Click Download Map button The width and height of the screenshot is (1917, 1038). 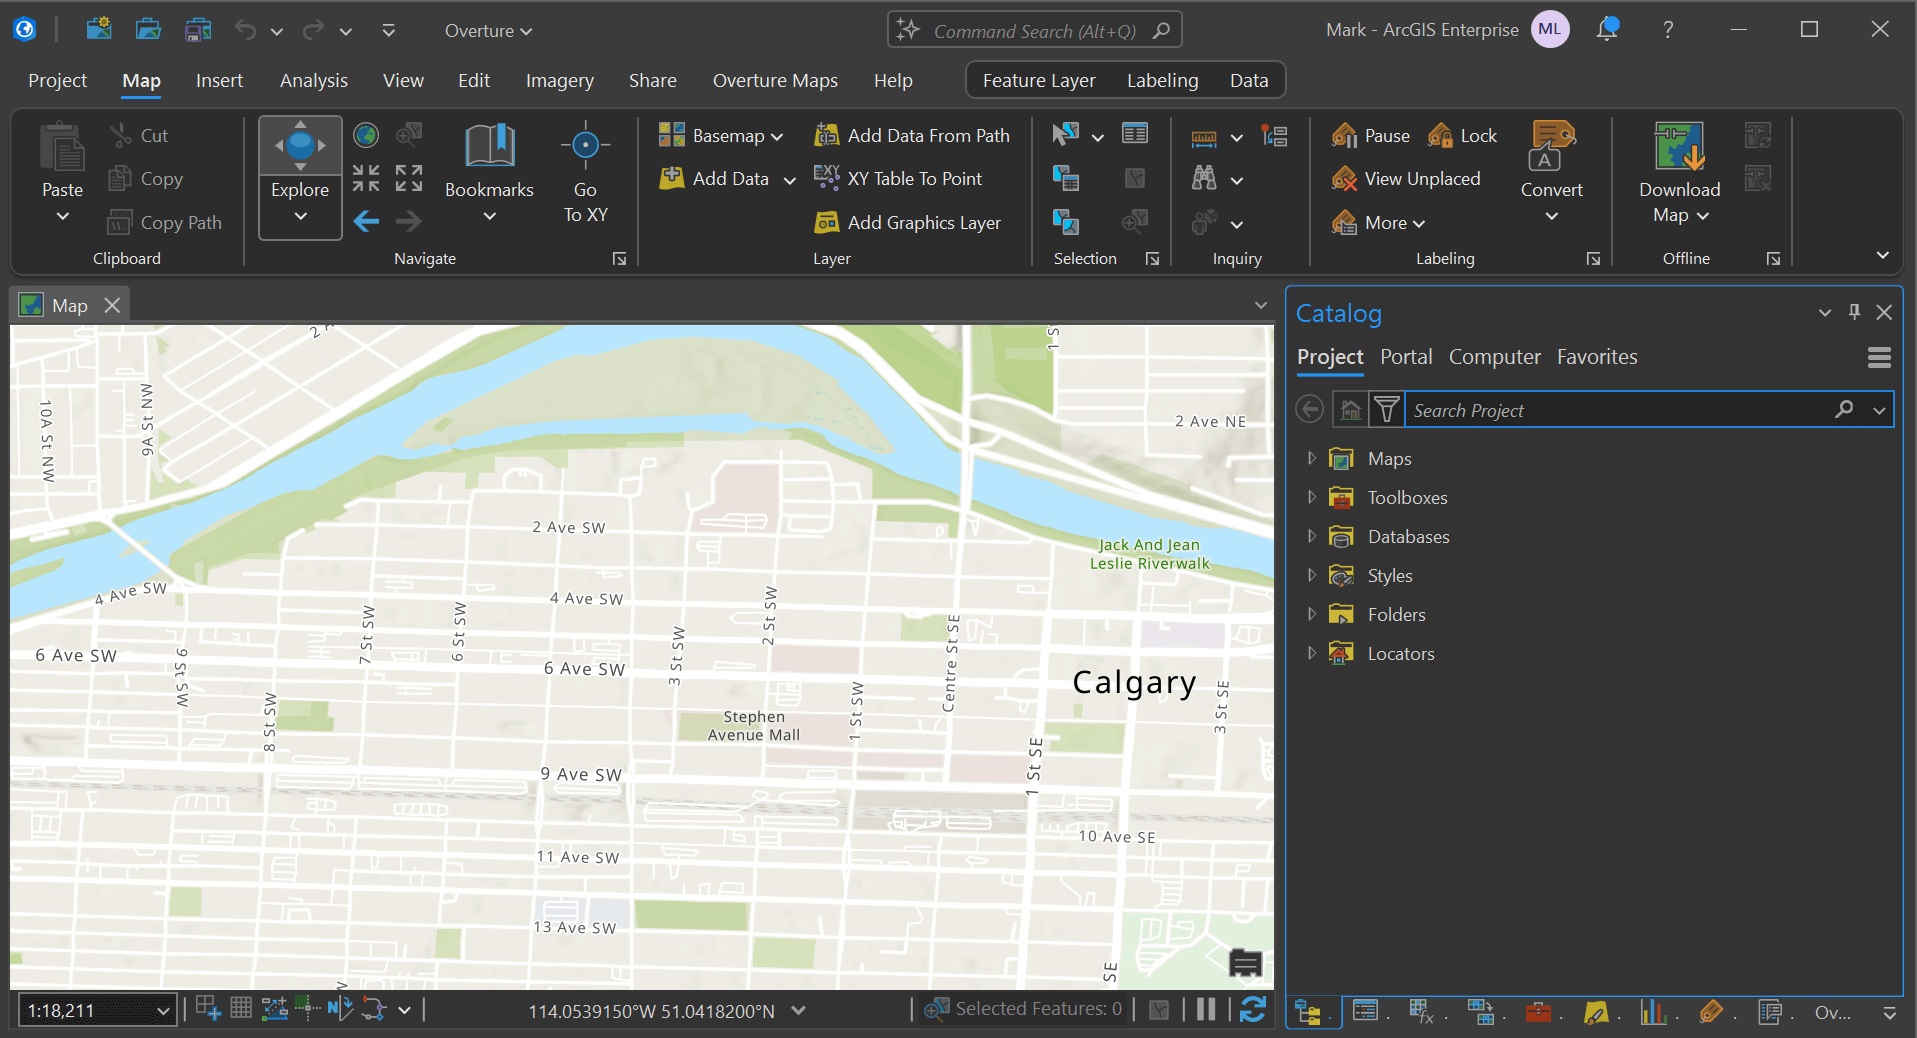click(1680, 172)
